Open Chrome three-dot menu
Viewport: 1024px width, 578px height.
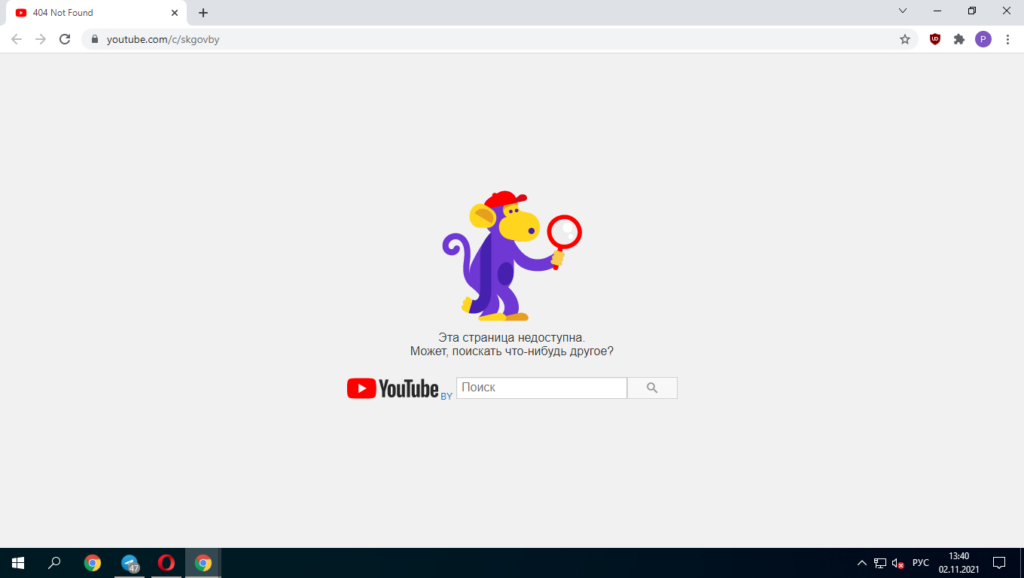tap(1007, 39)
